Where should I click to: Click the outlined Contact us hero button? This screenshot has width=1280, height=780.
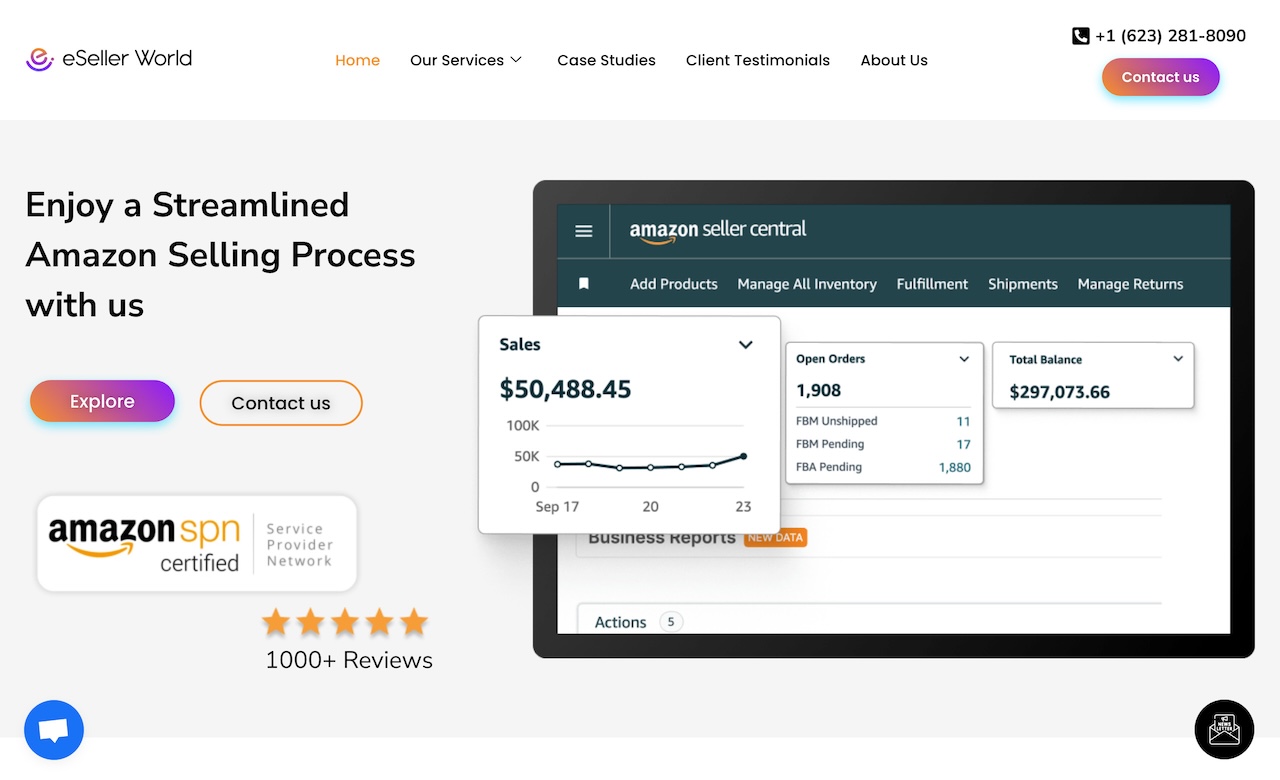pos(281,403)
